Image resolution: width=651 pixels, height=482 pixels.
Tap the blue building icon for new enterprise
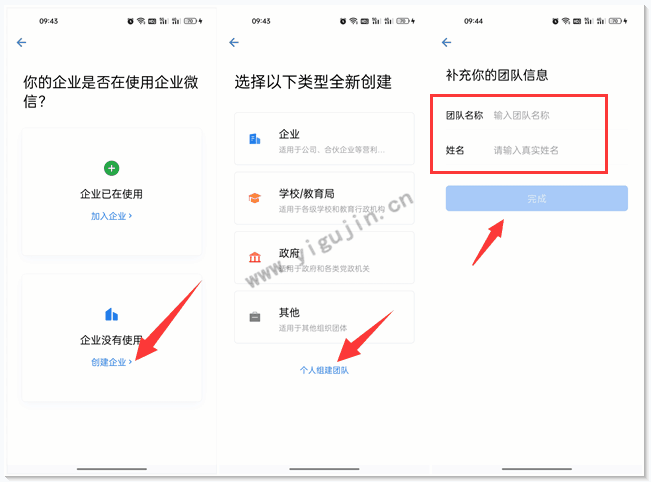111,314
